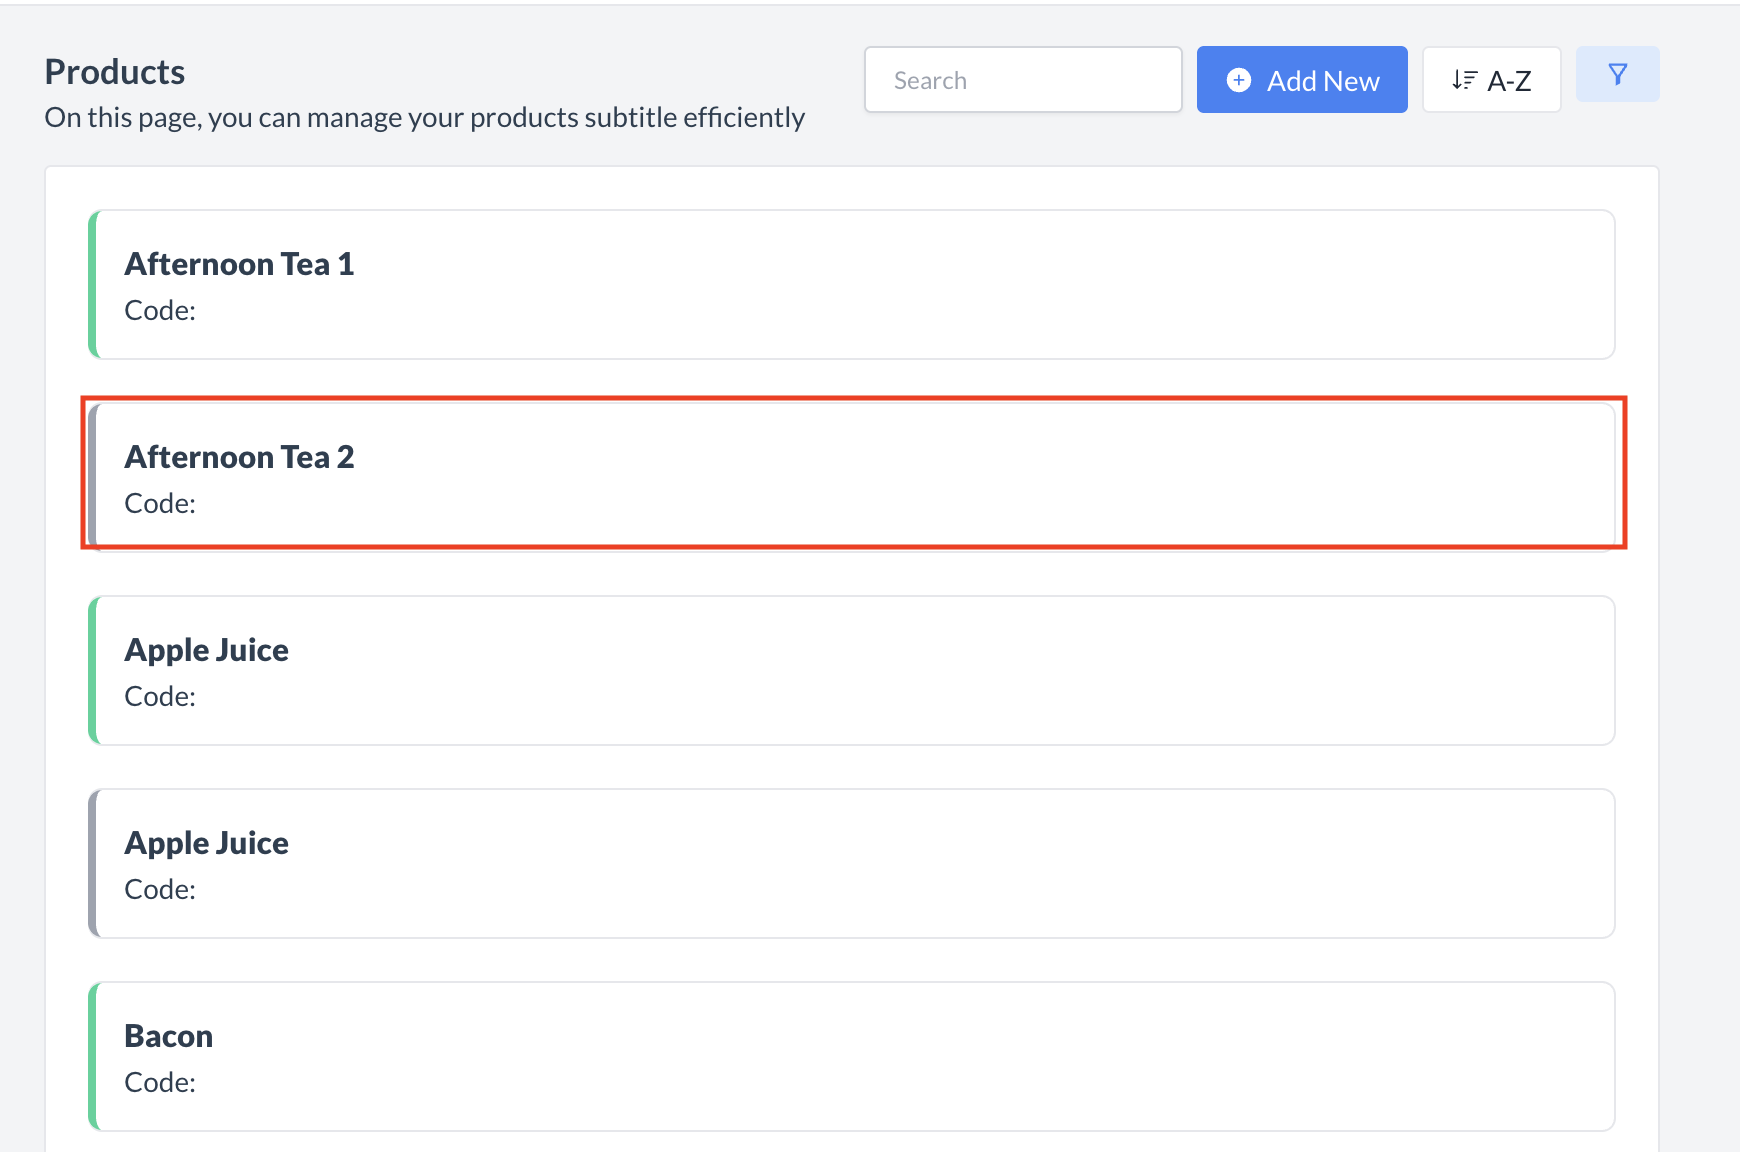
Task: Click inside the Search field
Action: [1022, 79]
